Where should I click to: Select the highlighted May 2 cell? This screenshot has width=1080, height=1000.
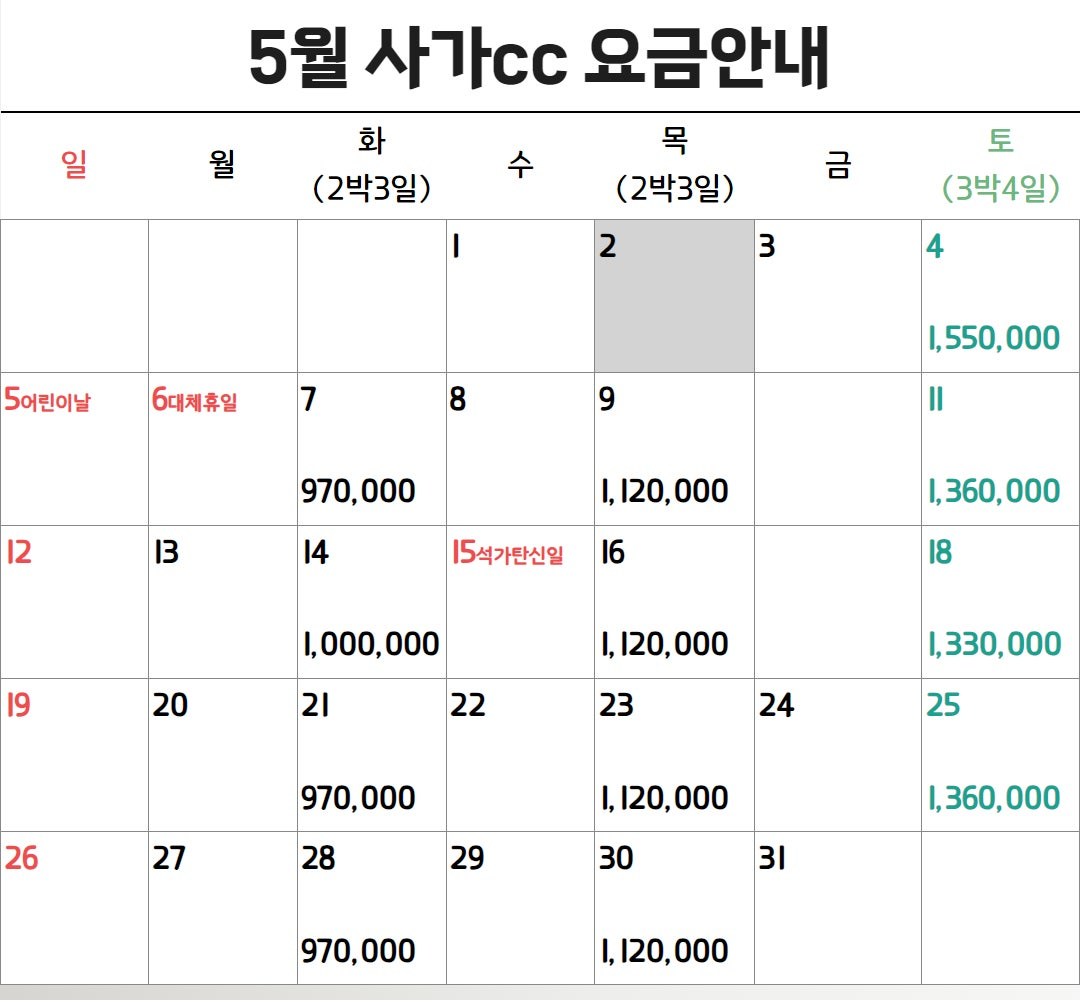(x=674, y=296)
